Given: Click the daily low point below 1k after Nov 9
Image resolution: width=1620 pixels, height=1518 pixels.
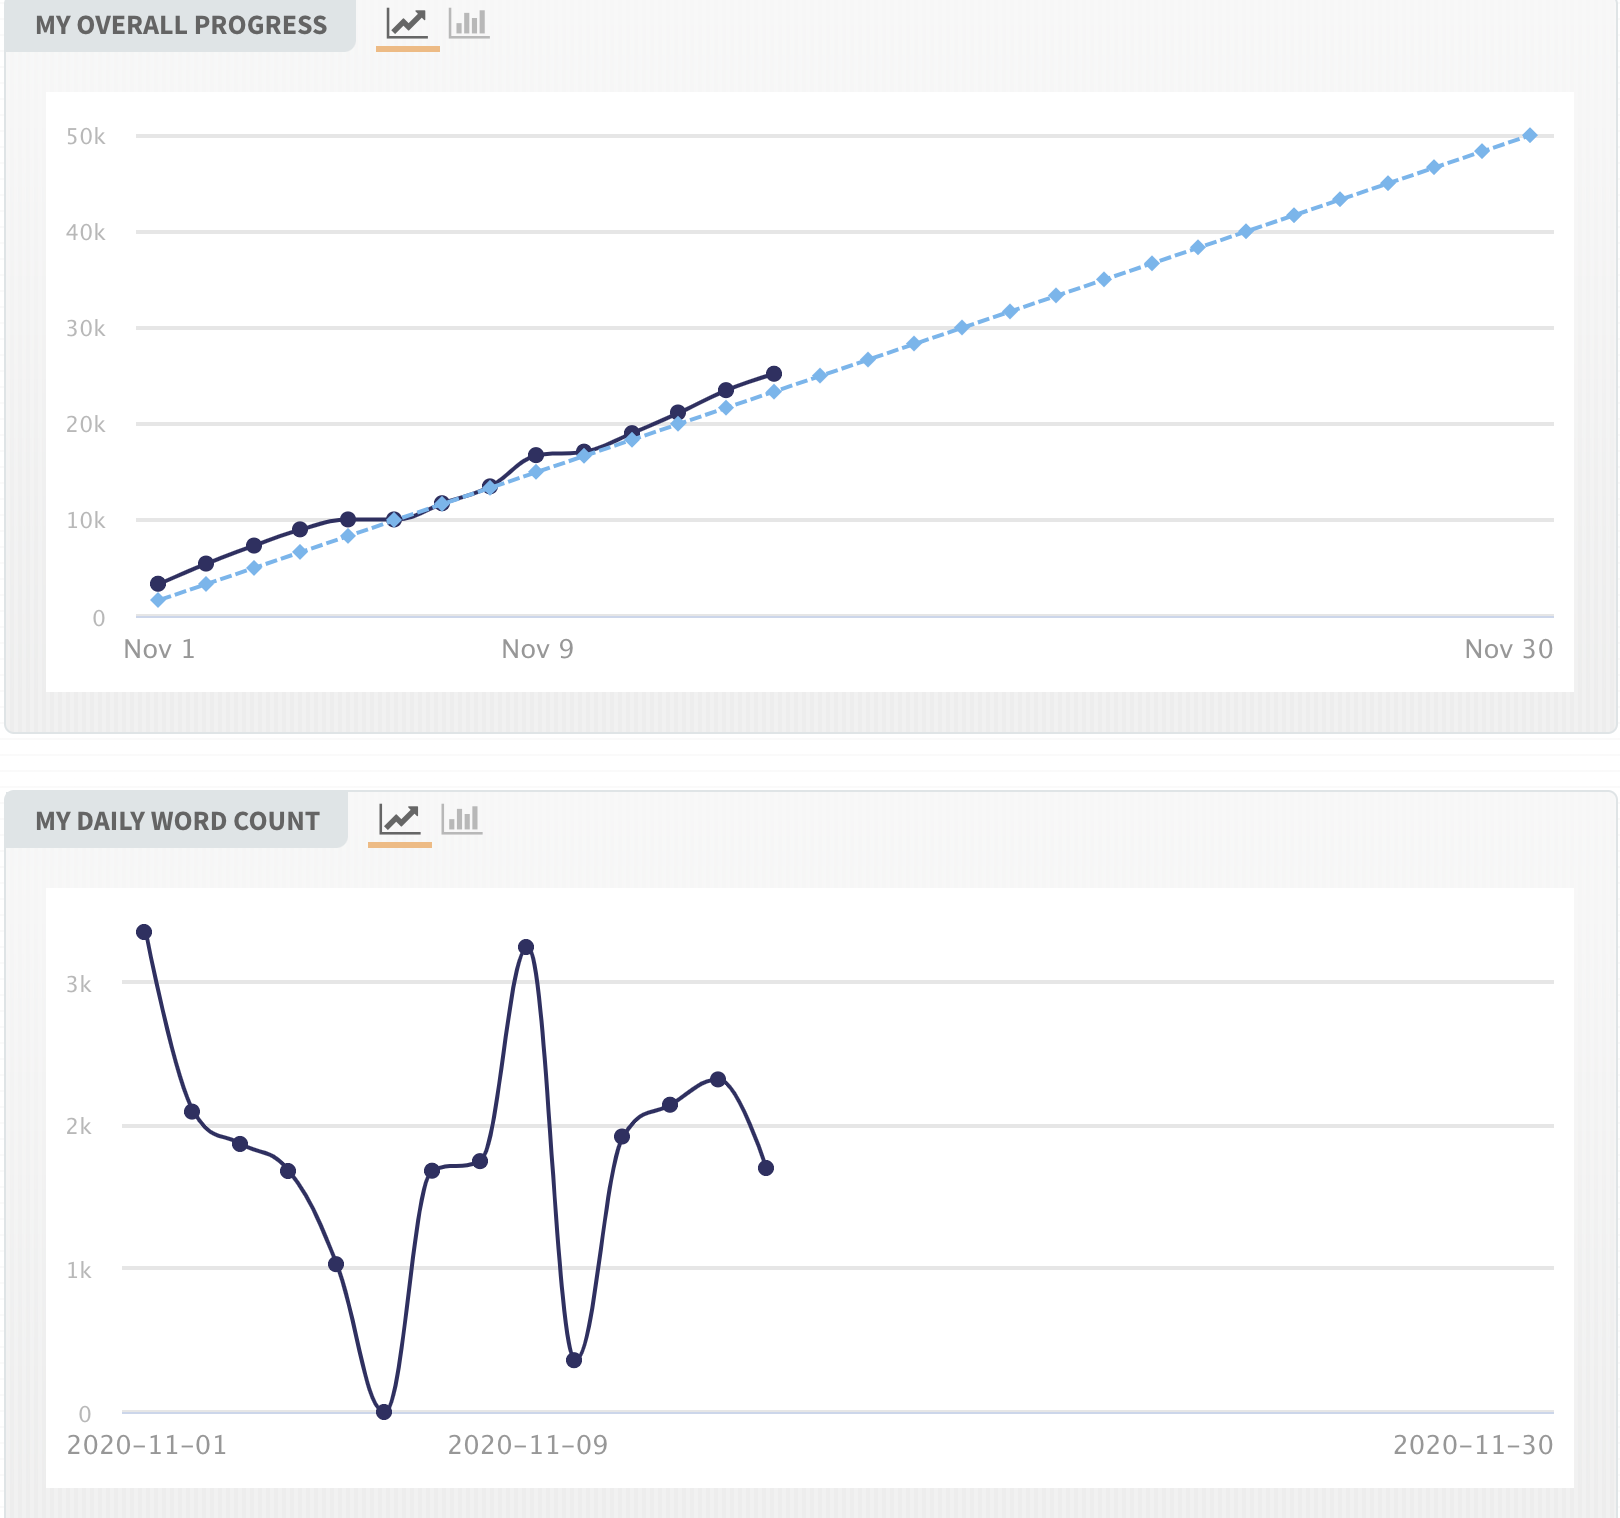Looking at the screenshot, I should tap(574, 1360).
